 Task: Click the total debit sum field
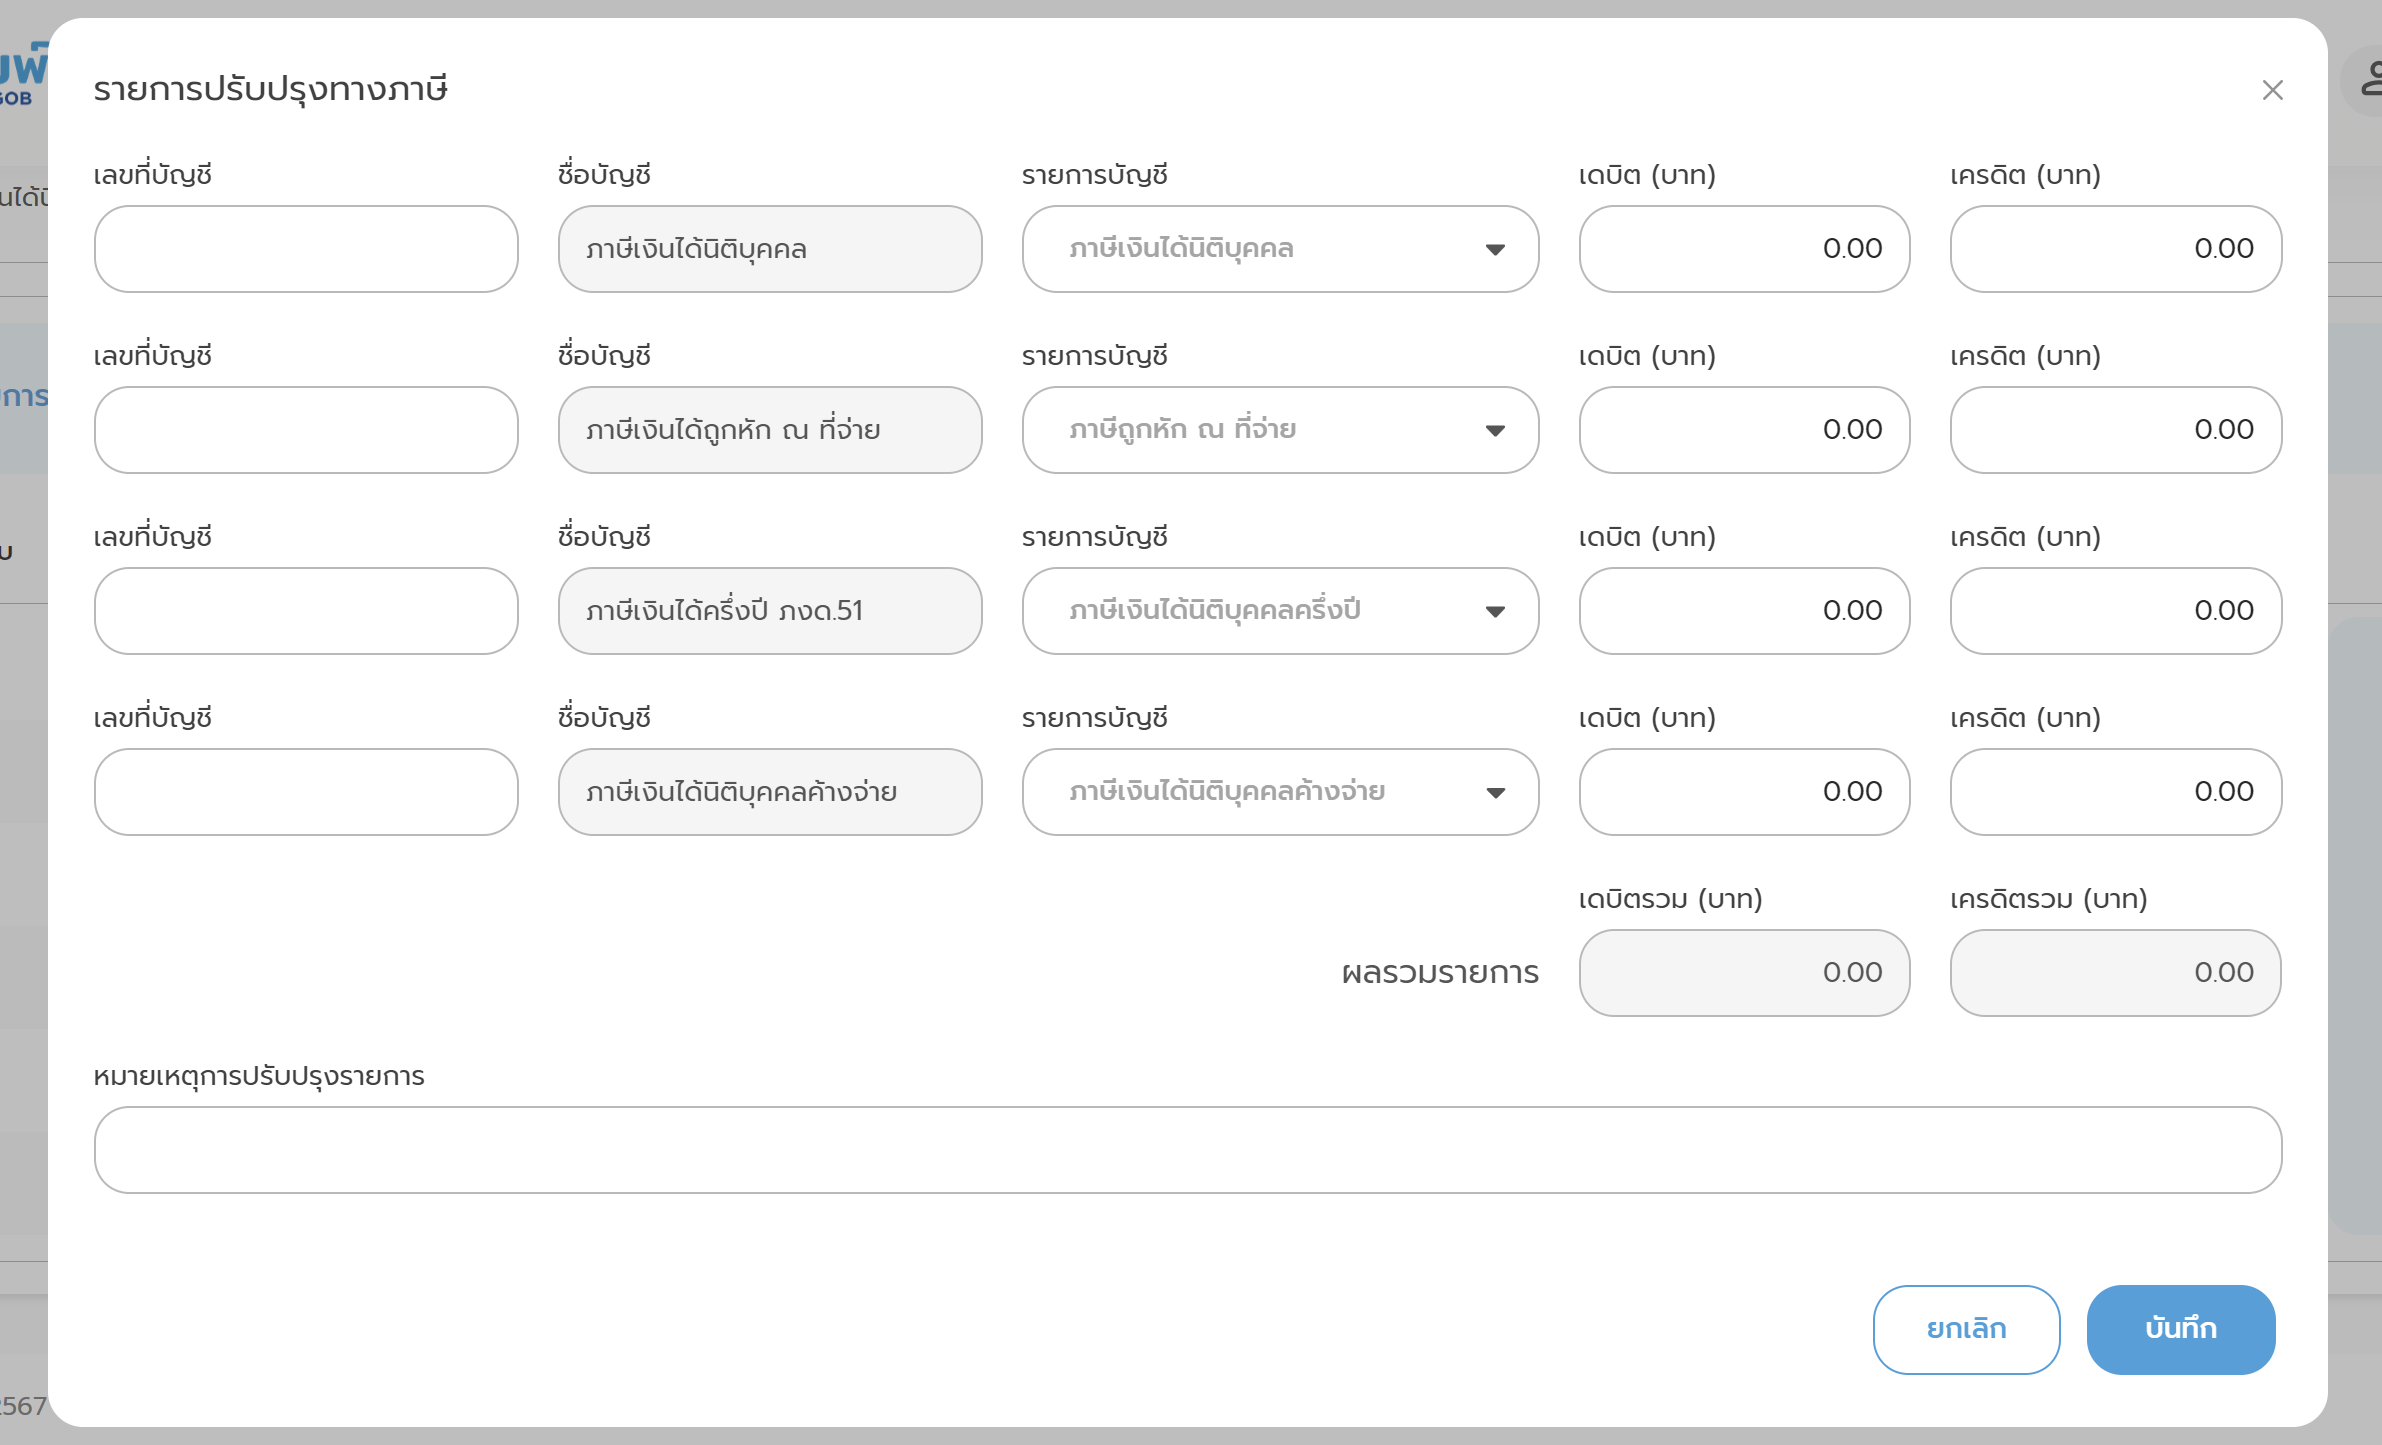click(1744, 973)
